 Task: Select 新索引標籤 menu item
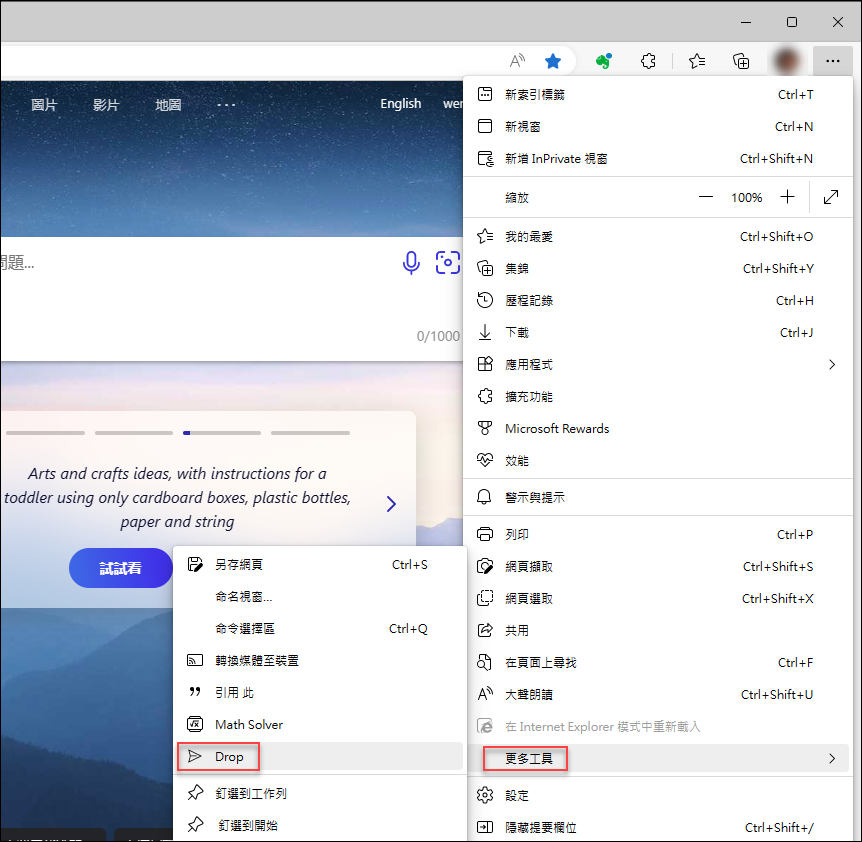657,95
